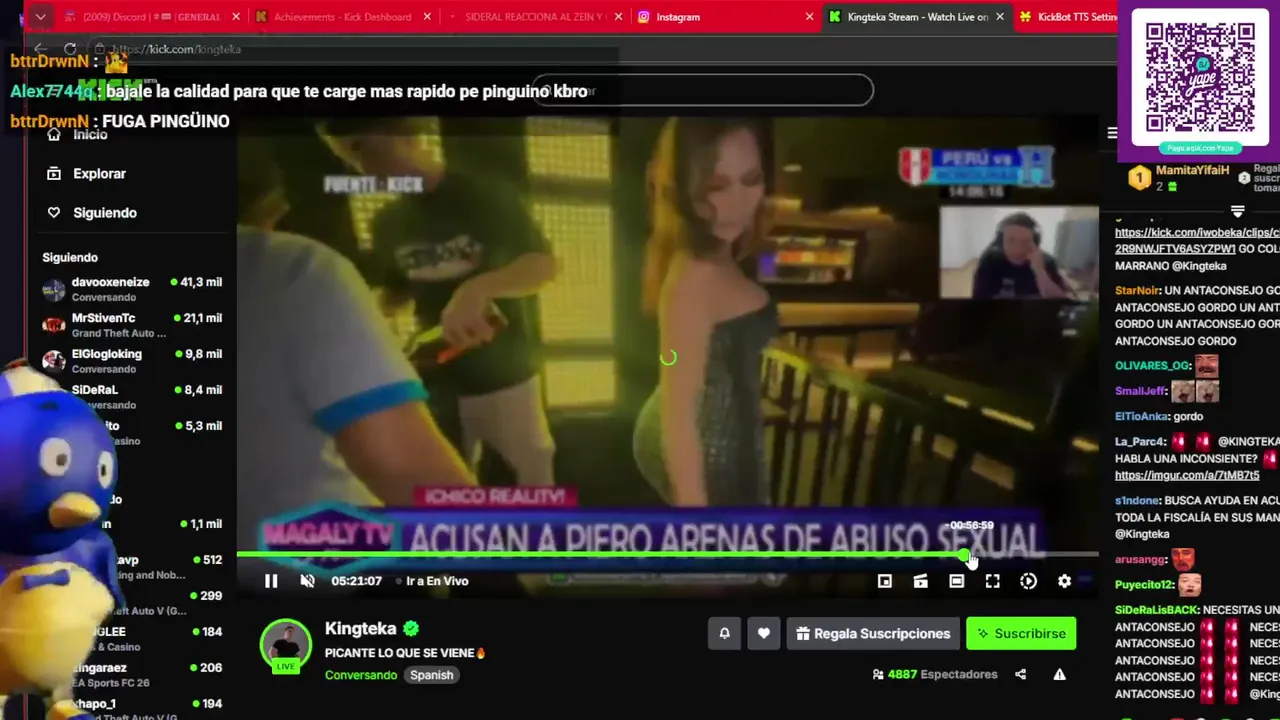Open Kingteka's live avatar

(286, 646)
